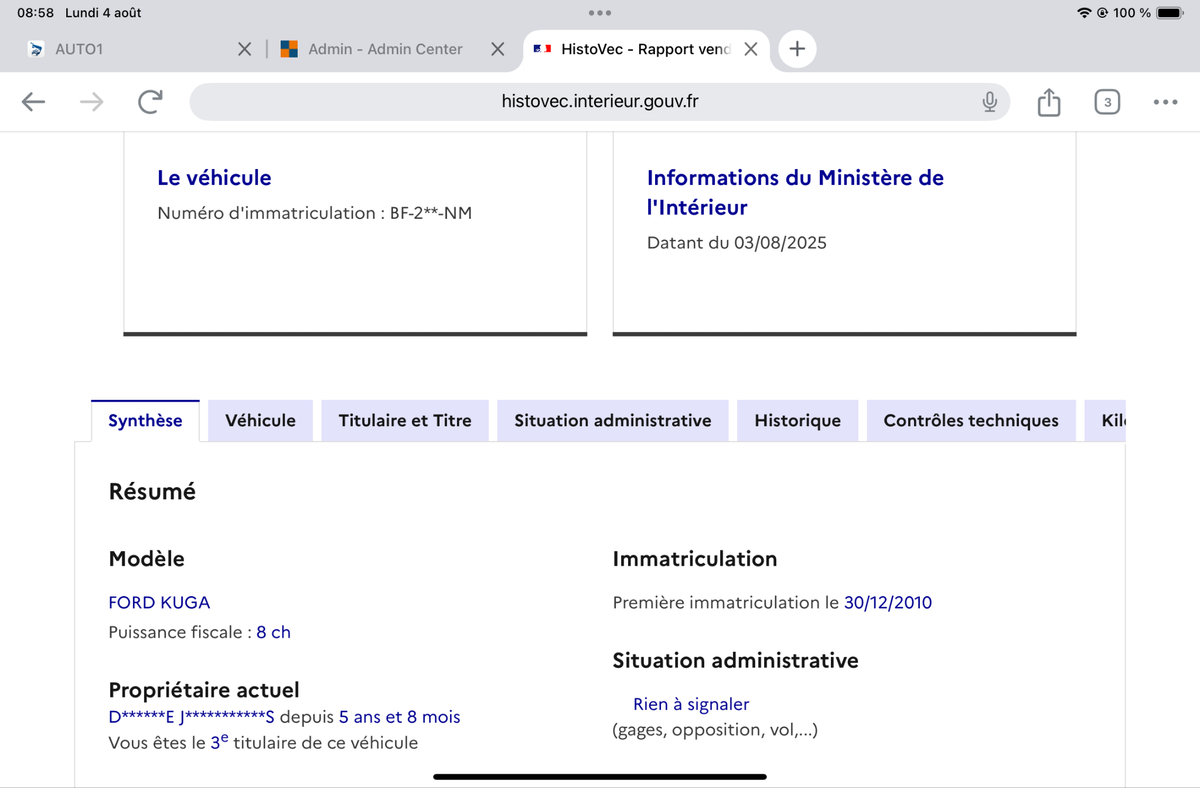Tap the Admin Center tab favicon
This screenshot has height=788, width=1200.
tap(290, 49)
